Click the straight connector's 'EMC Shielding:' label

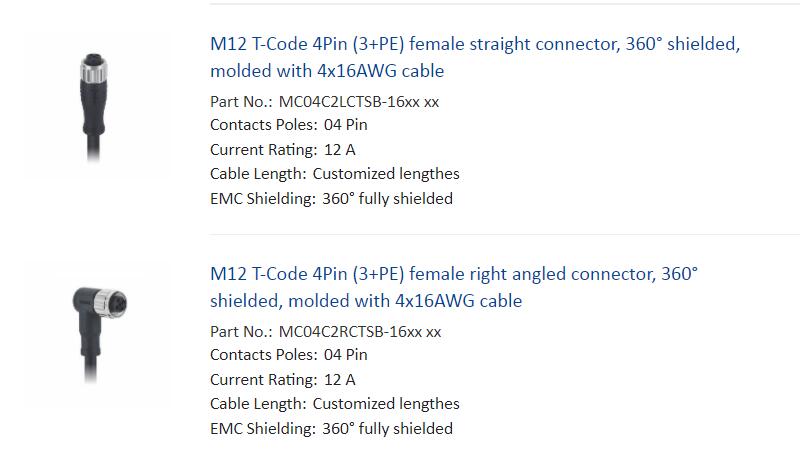point(263,198)
